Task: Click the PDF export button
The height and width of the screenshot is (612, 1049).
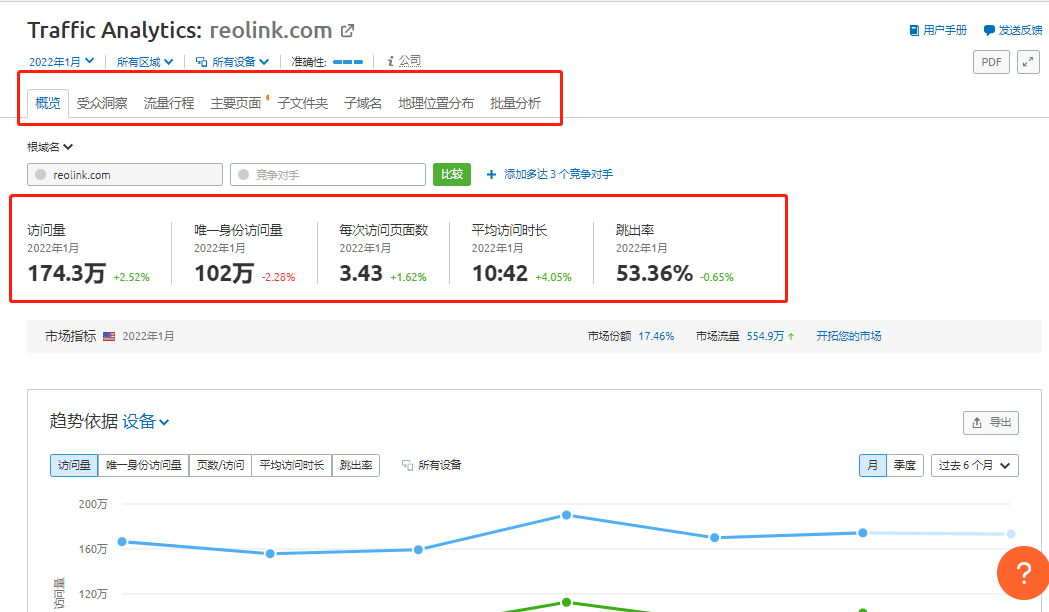Action: coord(991,62)
